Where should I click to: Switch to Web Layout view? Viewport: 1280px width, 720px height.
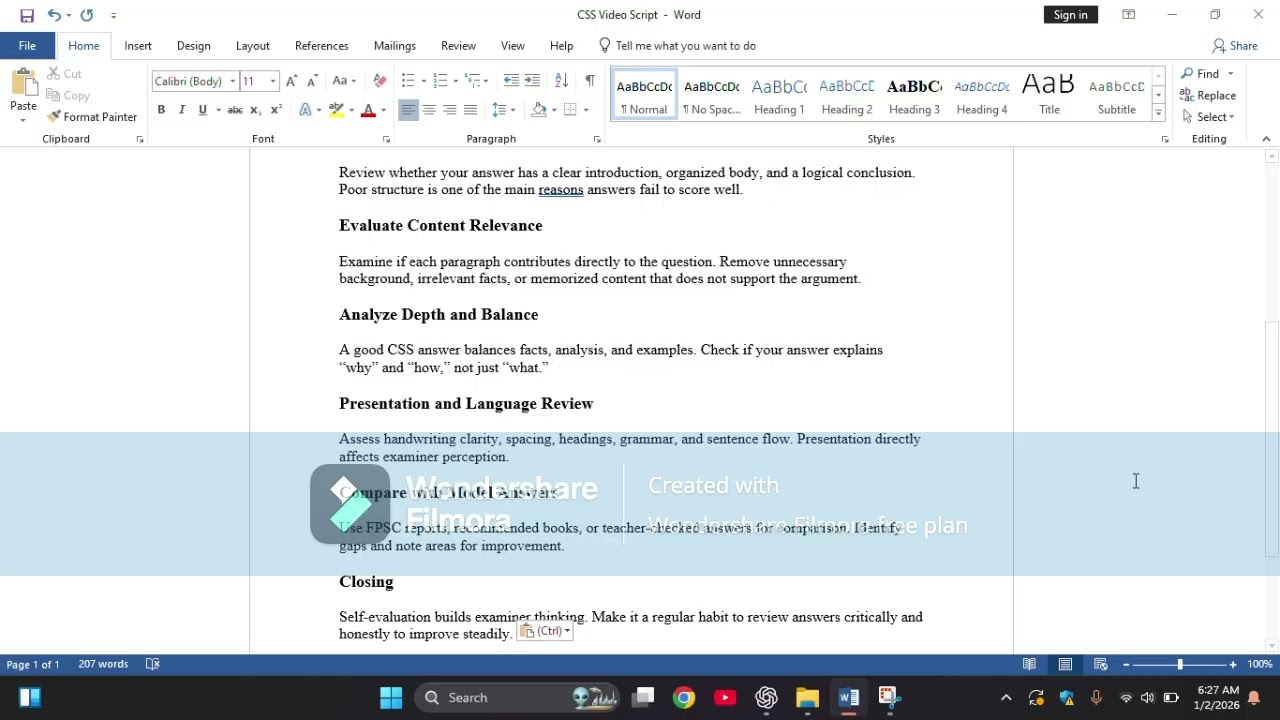[x=1100, y=664]
